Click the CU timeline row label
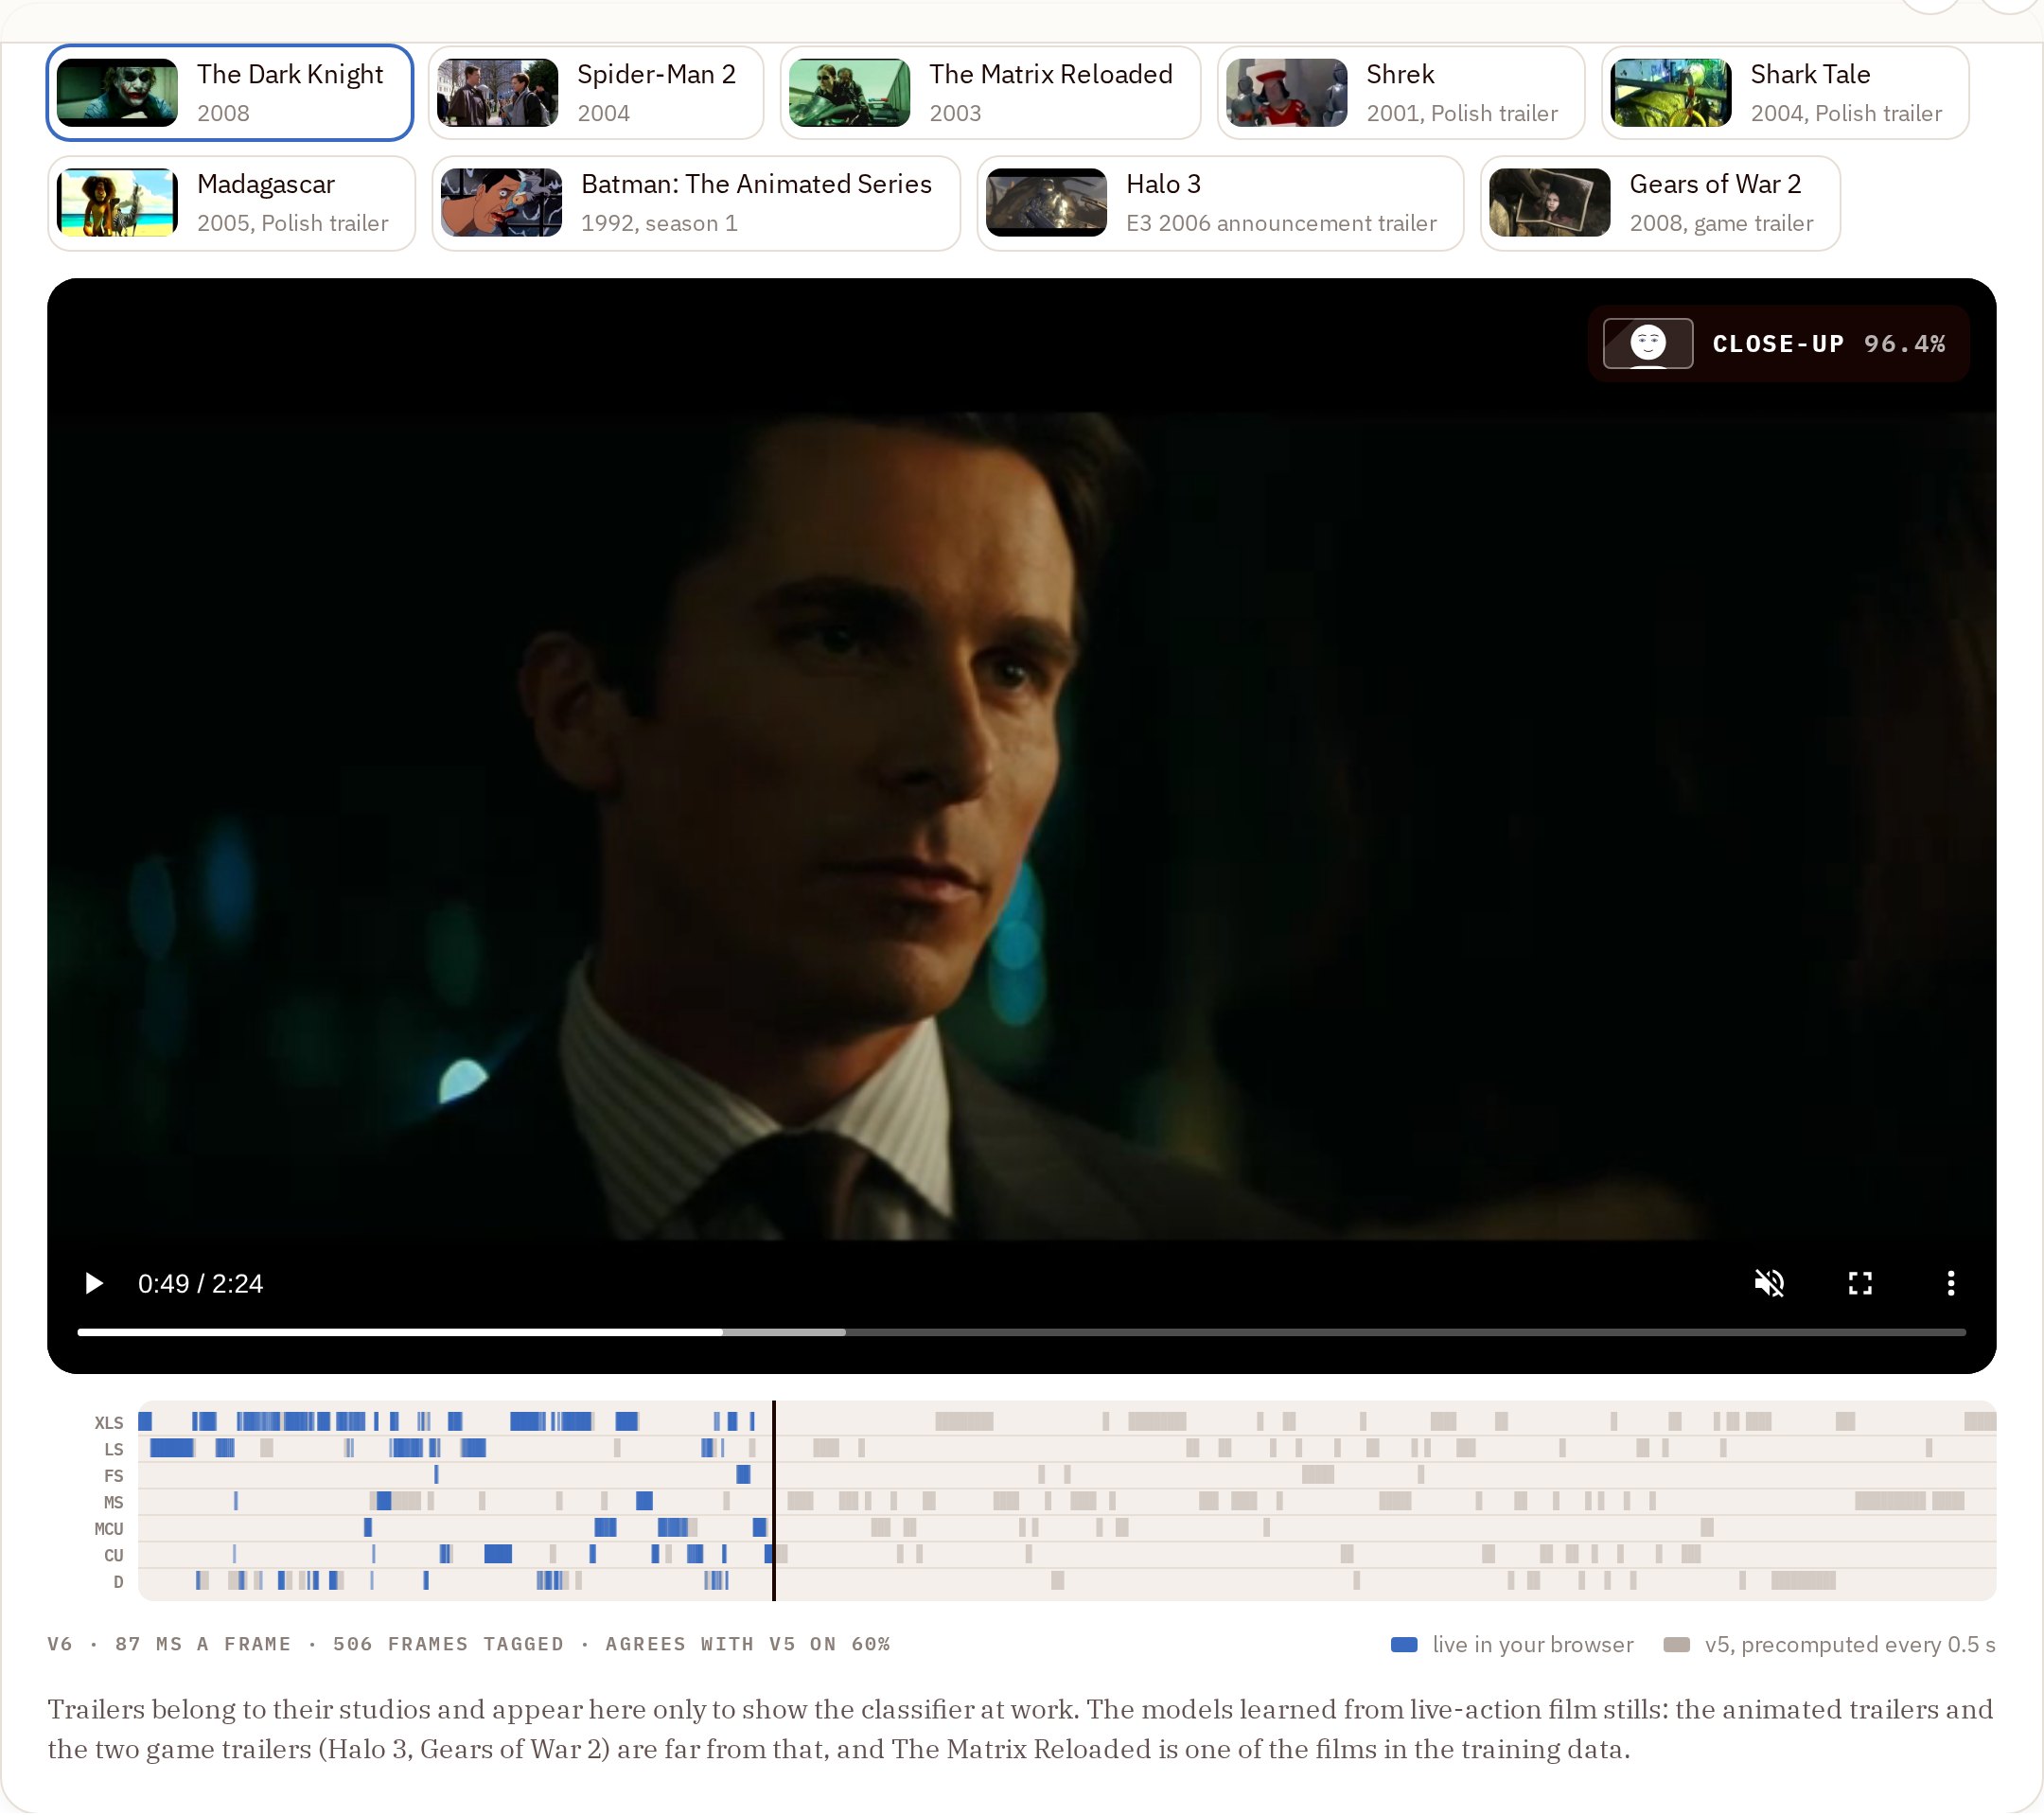Image resolution: width=2044 pixels, height=1815 pixels. [x=114, y=1556]
